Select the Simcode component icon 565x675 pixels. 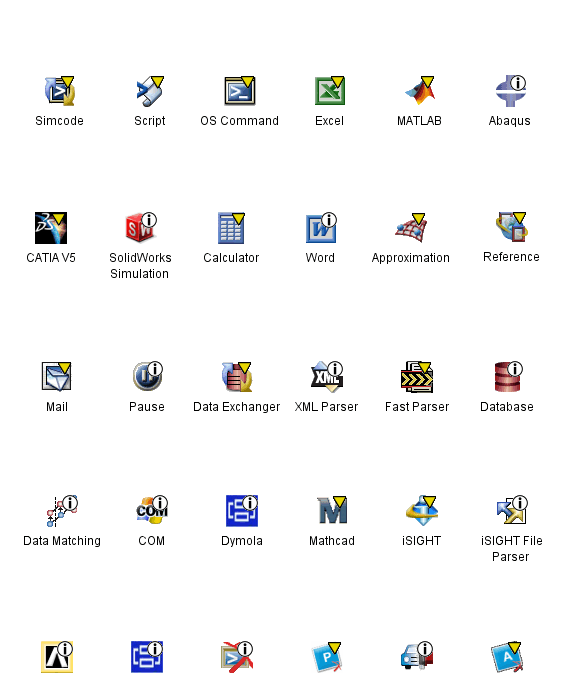point(59,91)
